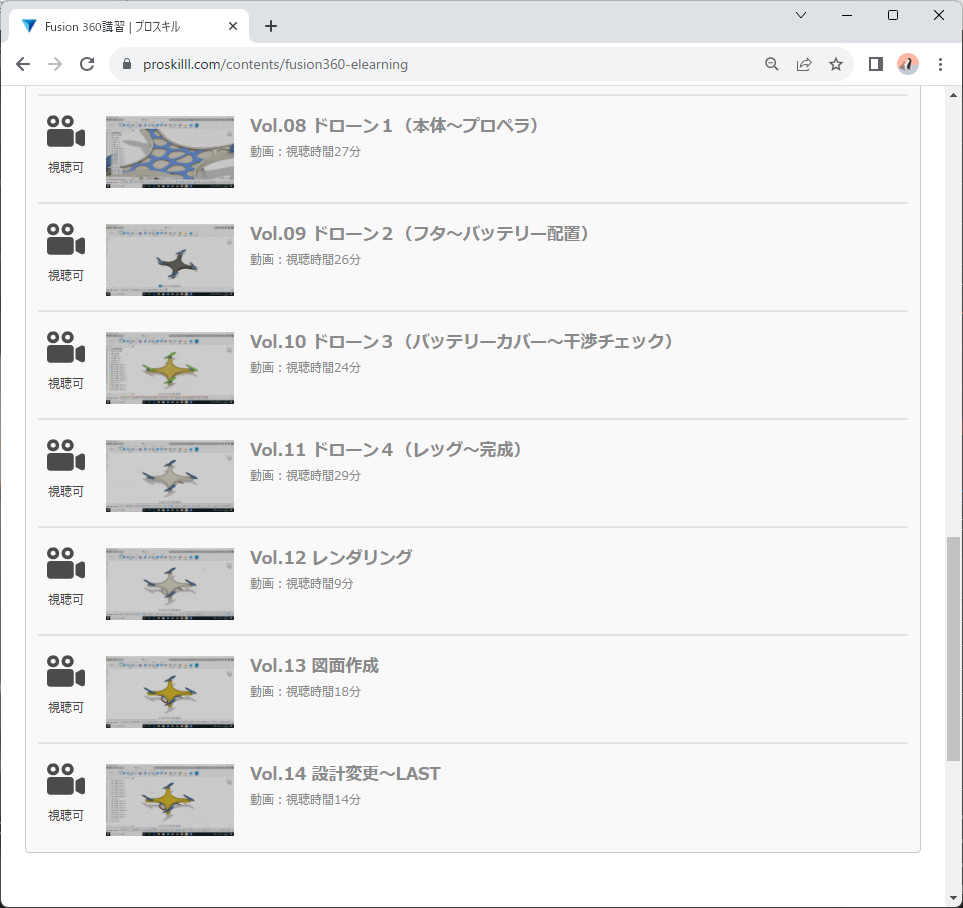Open title Vol.10 ドローン３ 干渉チェック
Image resolution: width=963 pixels, height=908 pixels.
[x=462, y=342]
